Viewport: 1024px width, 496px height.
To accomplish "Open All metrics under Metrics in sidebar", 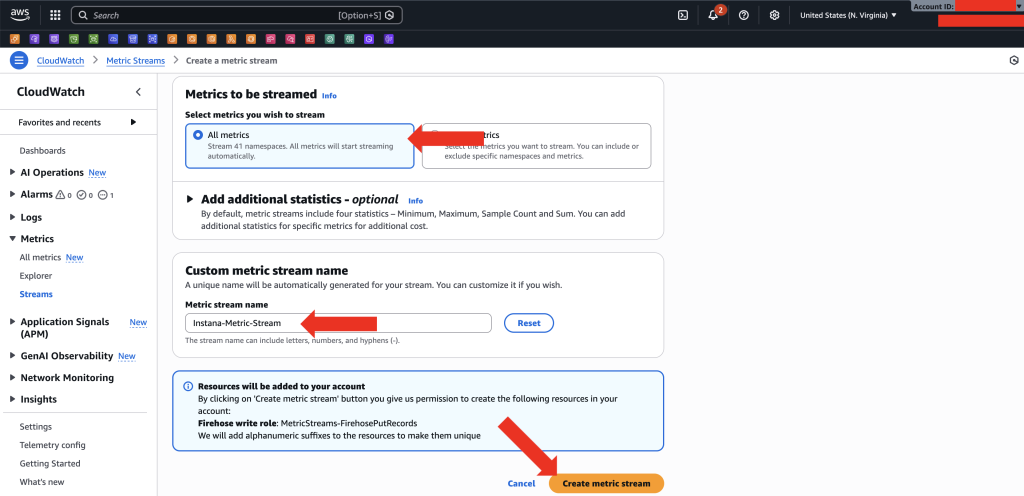I will pos(40,257).
